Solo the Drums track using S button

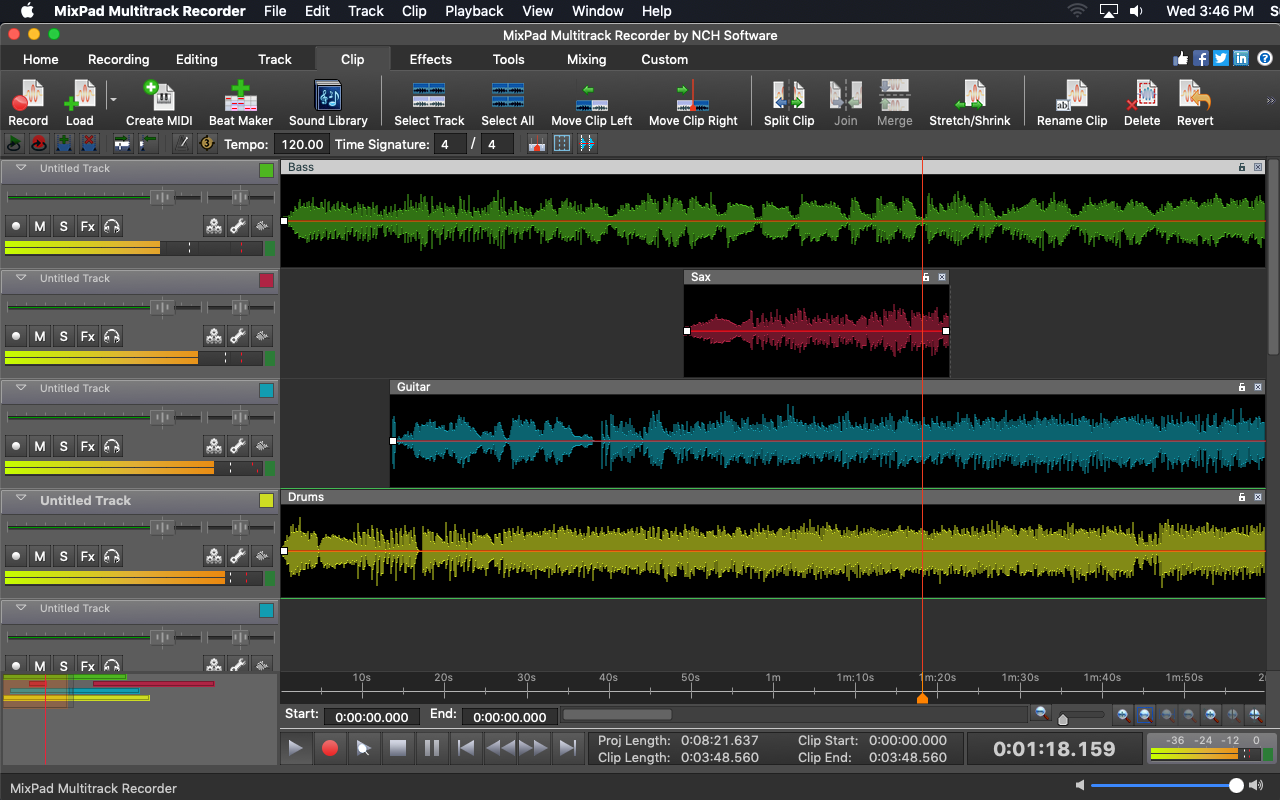tap(63, 556)
